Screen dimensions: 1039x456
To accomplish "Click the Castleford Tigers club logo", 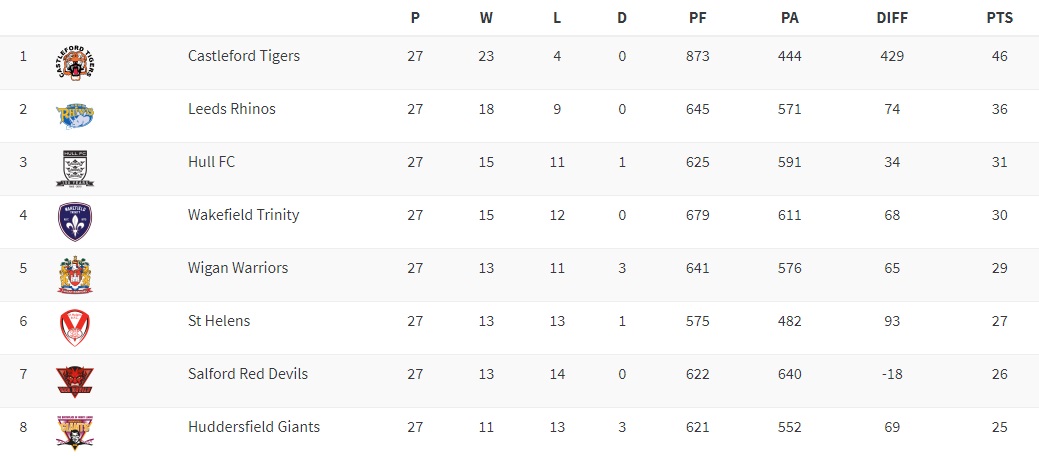I will 75,63.
